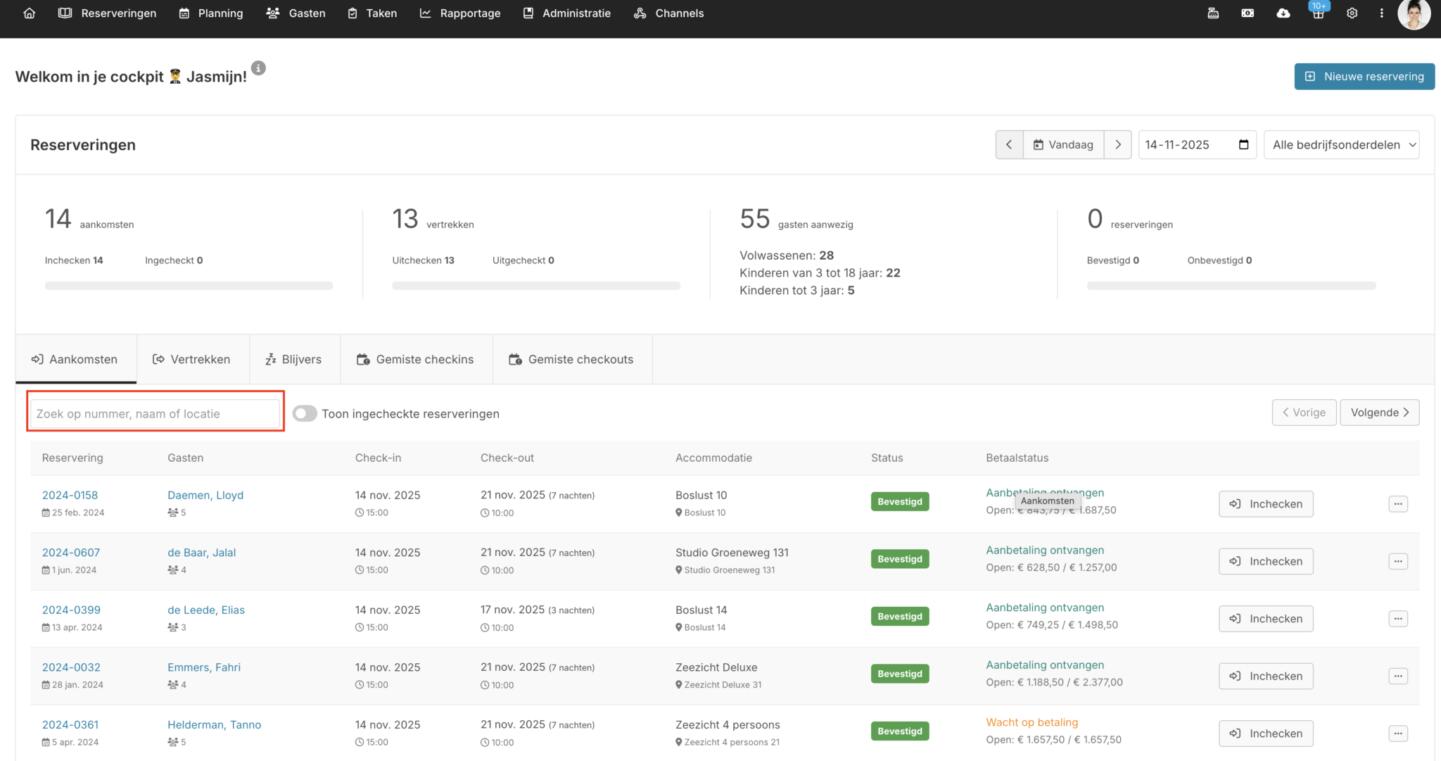Click the 'Nieuwe reservering' button

click(1364, 77)
